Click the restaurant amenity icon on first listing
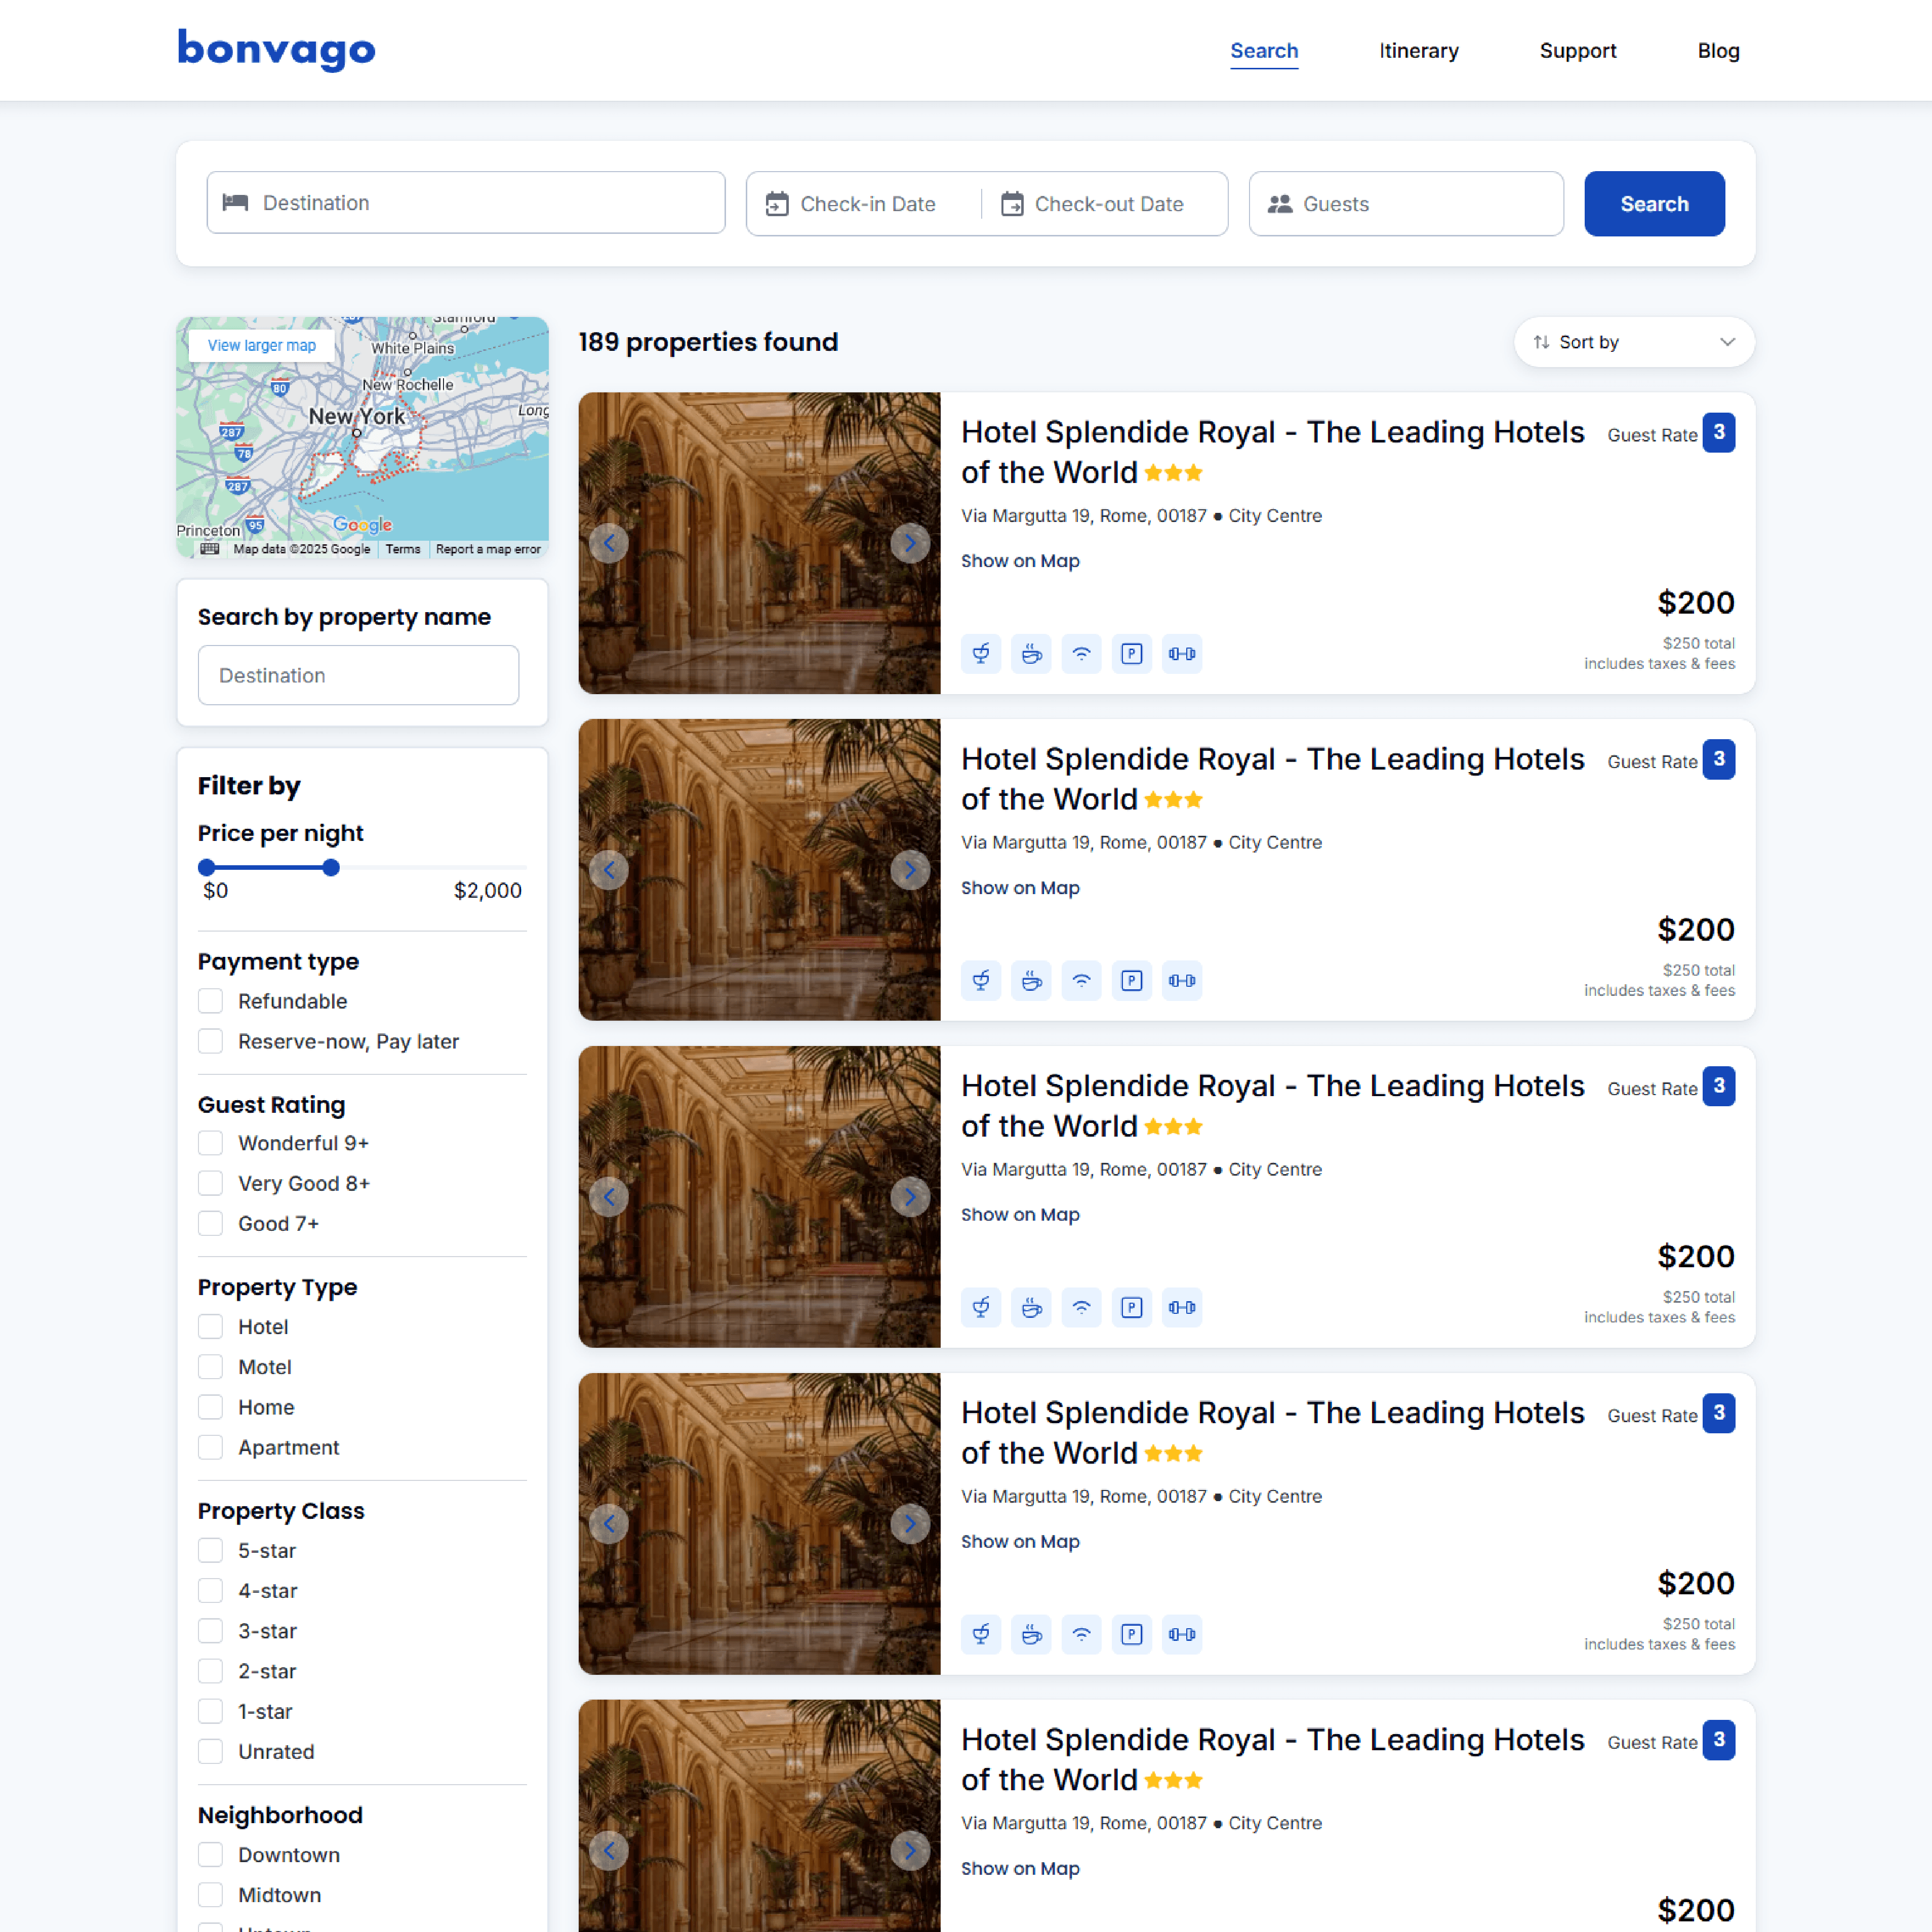This screenshot has height=1932, width=1932. (981, 654)
